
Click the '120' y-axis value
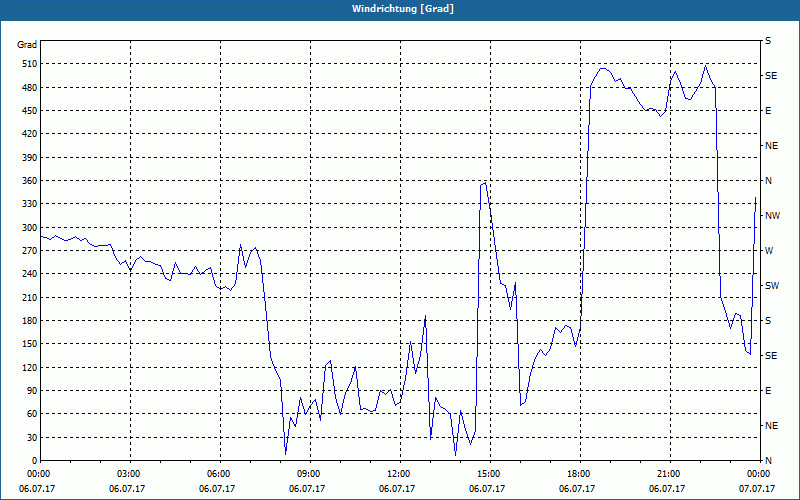click(x=30, y=367)
